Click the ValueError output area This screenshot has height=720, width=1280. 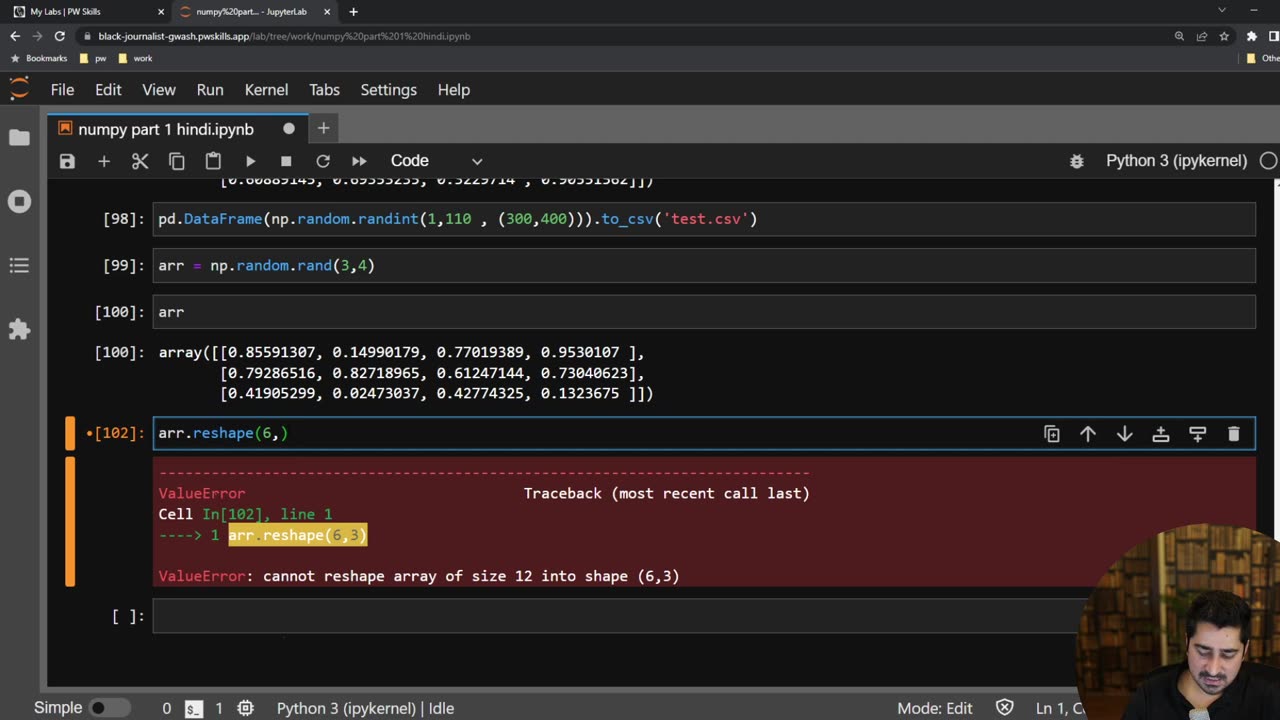click(x=704, y=522)
